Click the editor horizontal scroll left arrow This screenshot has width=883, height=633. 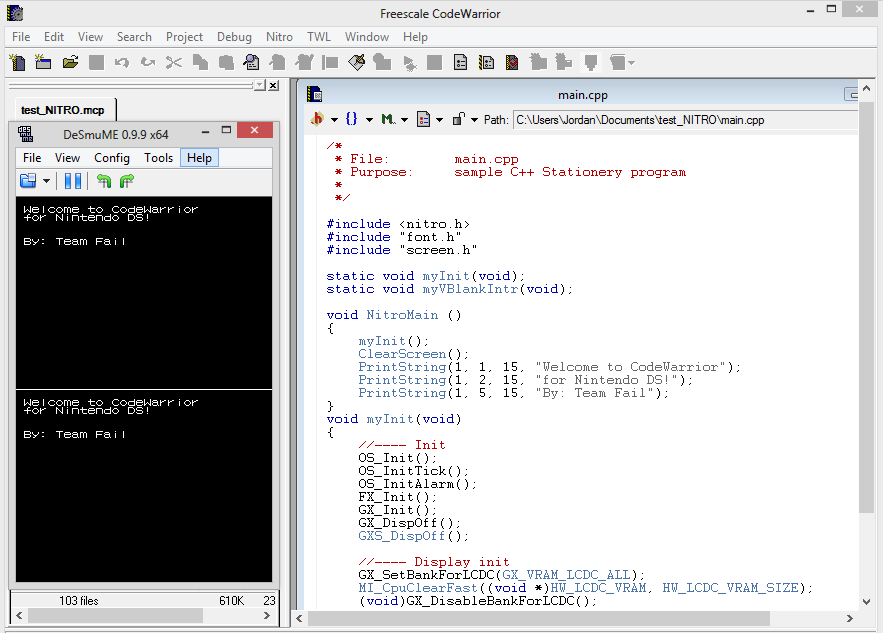pos(300,618)
